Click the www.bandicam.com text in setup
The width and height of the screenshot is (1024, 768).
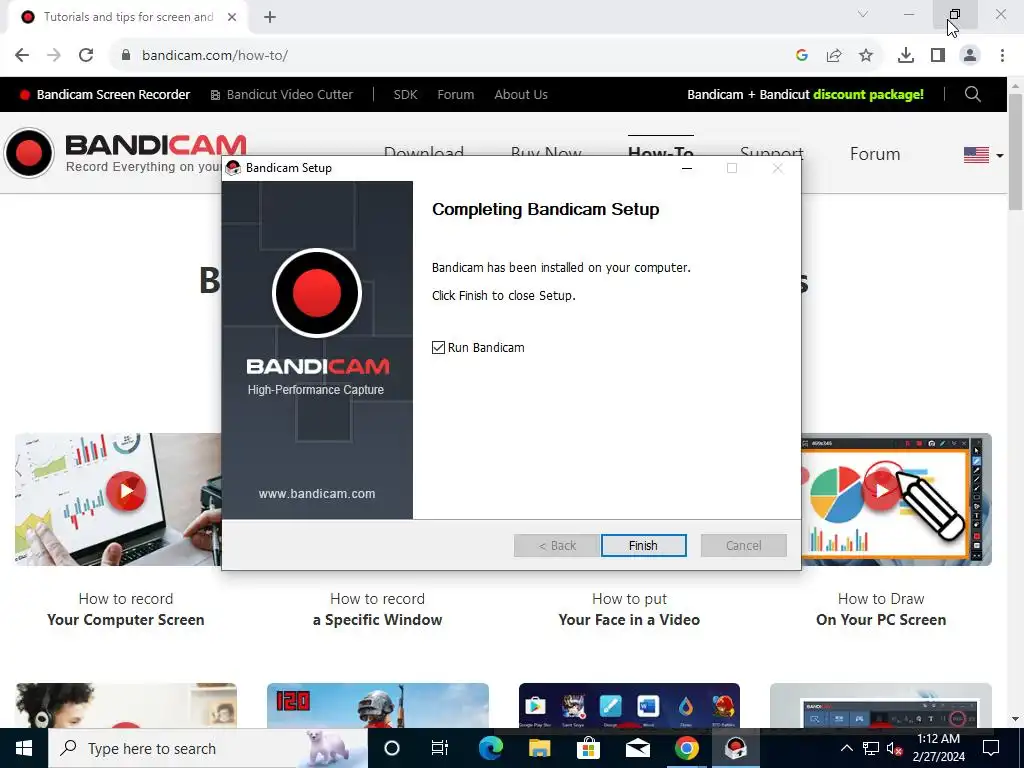317,494
